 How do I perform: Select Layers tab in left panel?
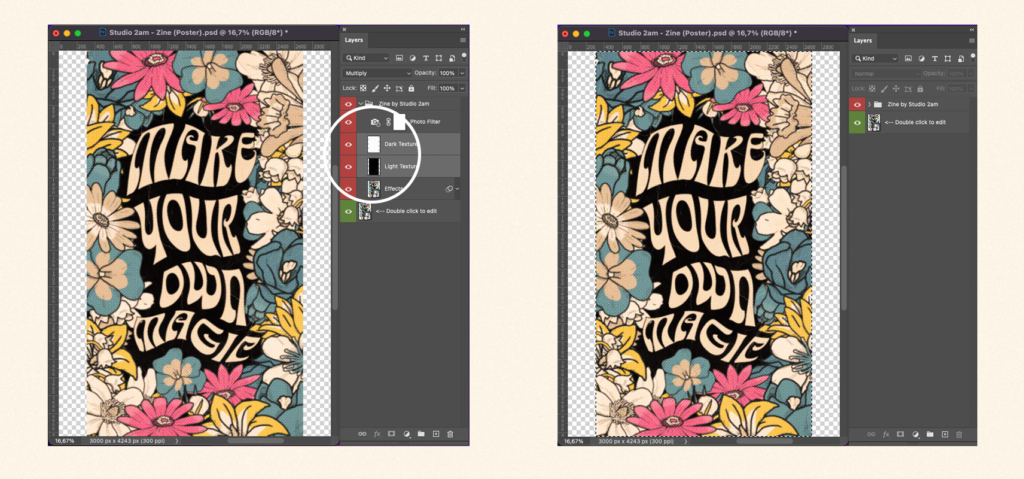pos(354,41)
